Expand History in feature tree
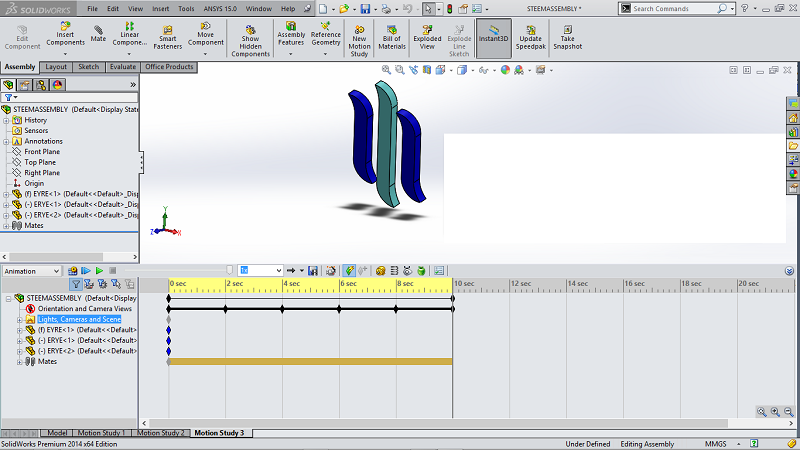 pyautogui.click(x=6, y=120)
